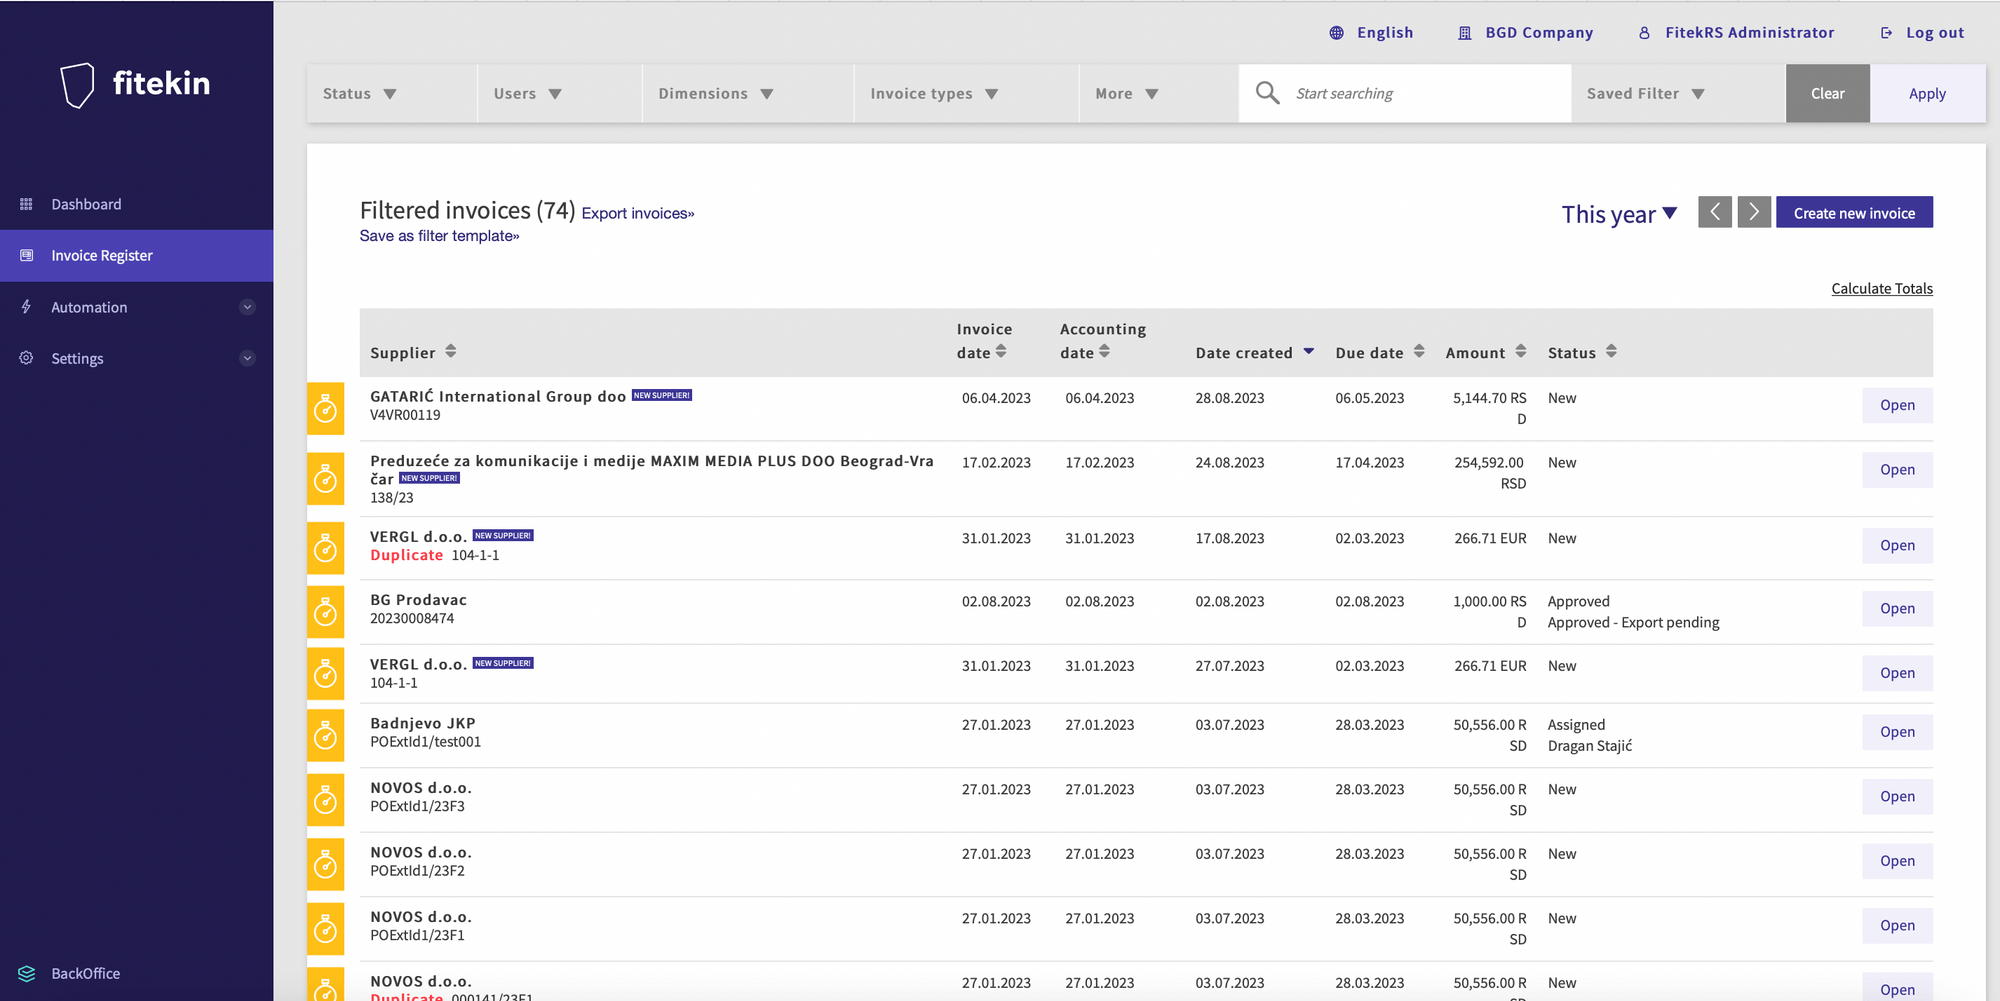Toggle Date created sort order
This screenshot has width=2000, height=1001.
[x=1308, y=352]
